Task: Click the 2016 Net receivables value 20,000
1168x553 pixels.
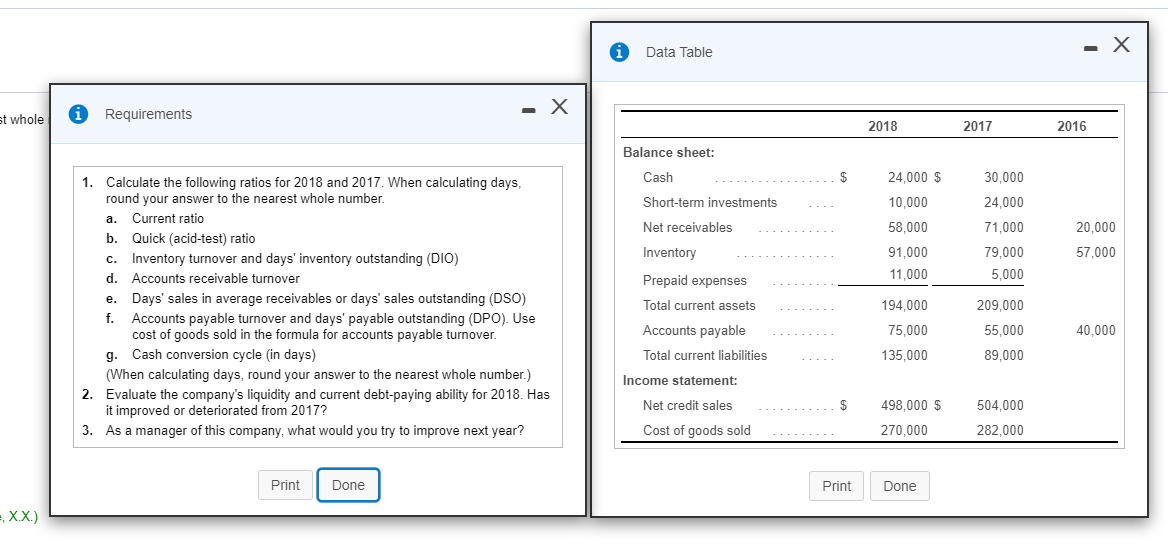Action: 1096,227
